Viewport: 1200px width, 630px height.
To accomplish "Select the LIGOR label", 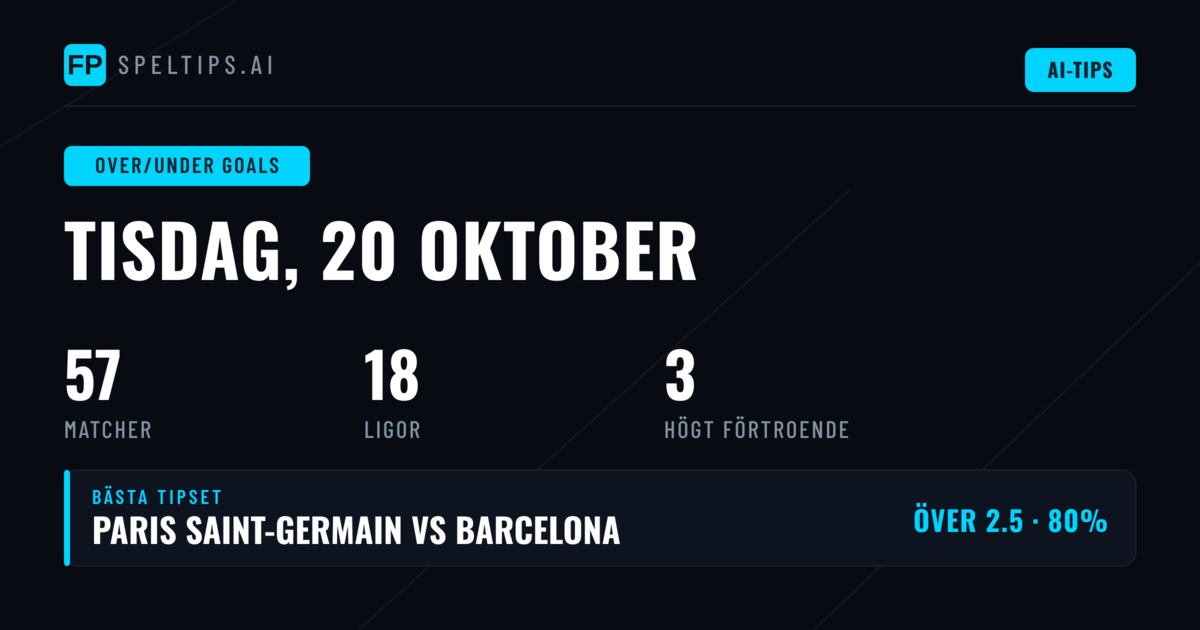I will 392,430.
